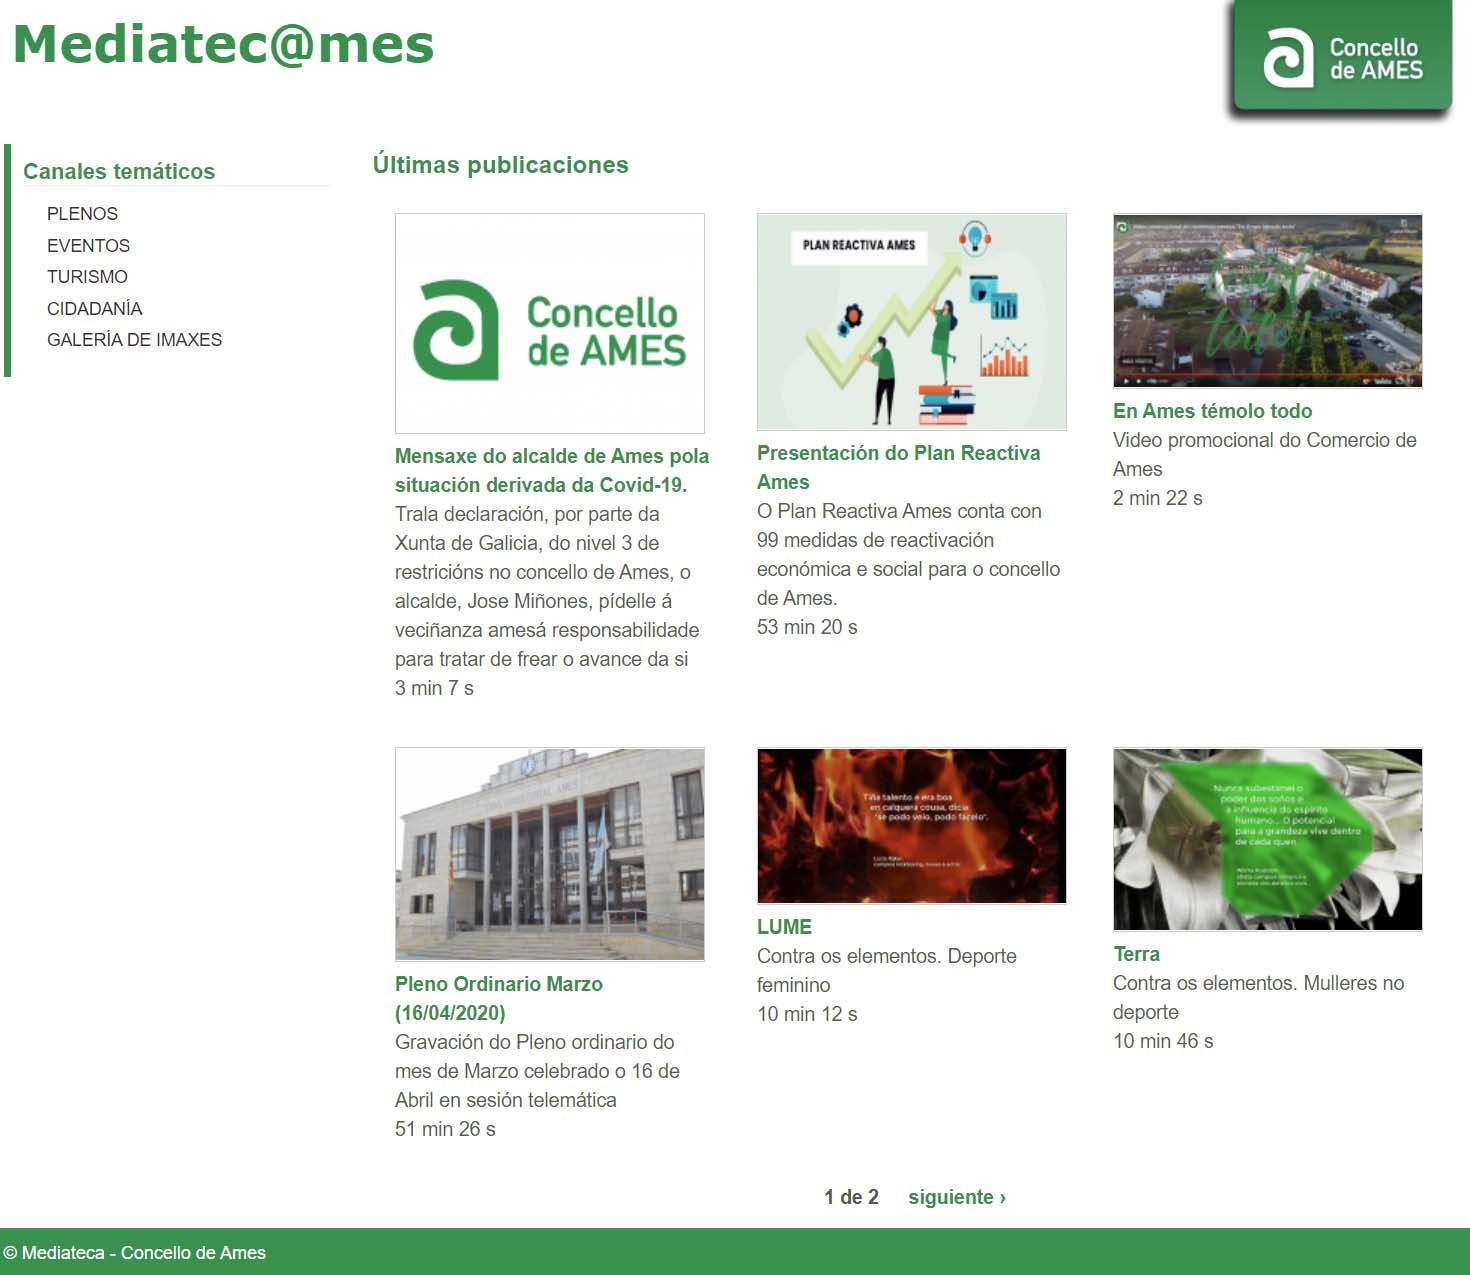1470x1275 pixels.
Task: Click the 10 min 46 s duration
Action: point(1163,1041)
